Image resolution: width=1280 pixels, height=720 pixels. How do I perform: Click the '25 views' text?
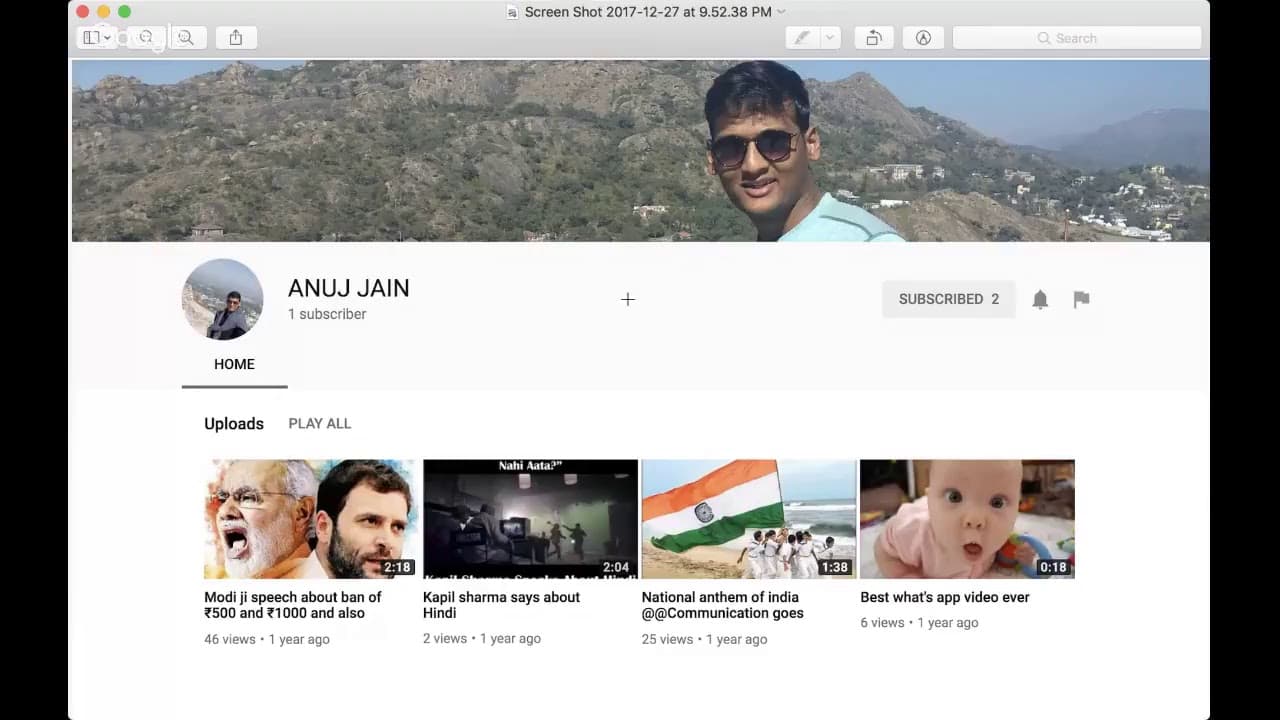click(667, 639)
